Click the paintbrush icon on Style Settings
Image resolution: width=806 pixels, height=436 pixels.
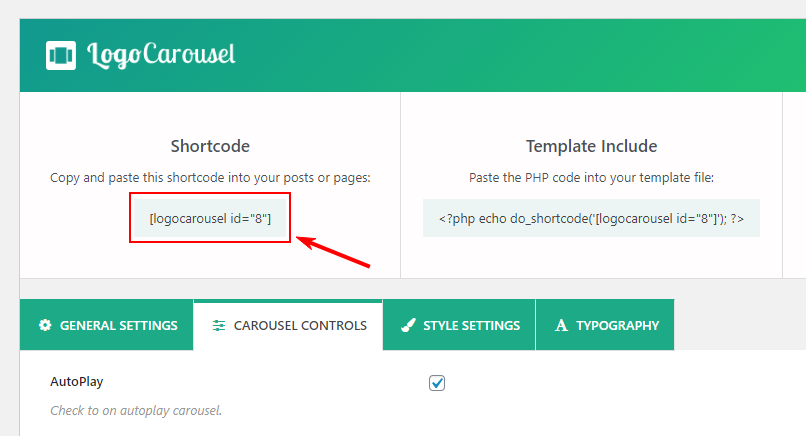(408, 325)
